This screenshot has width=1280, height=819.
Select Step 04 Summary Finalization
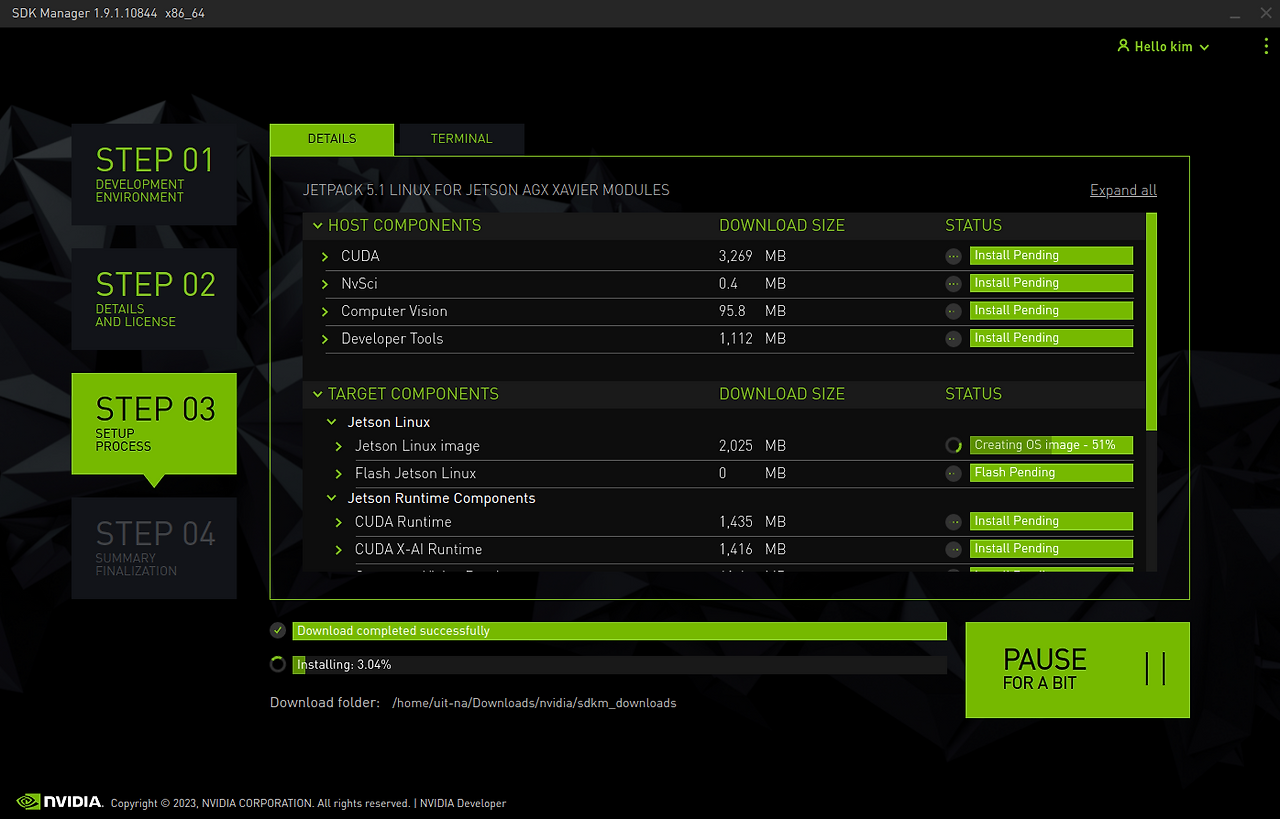[x=154, y=548]
